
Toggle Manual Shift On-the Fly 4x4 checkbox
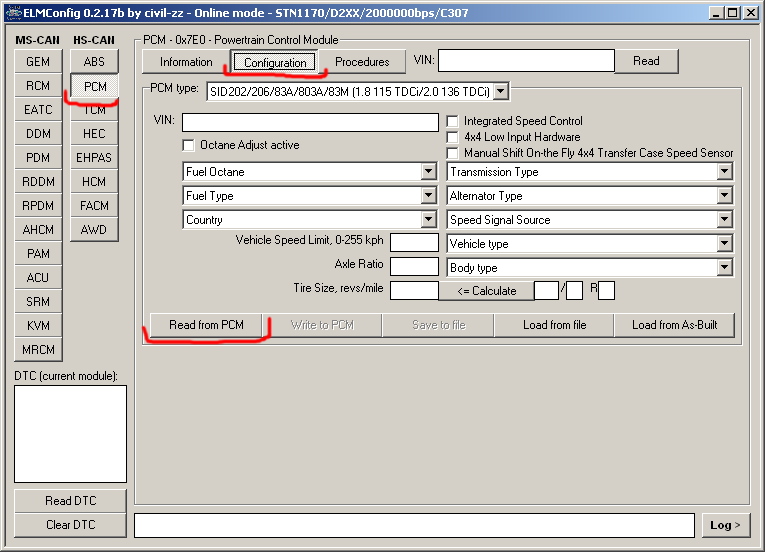(453, 153)
